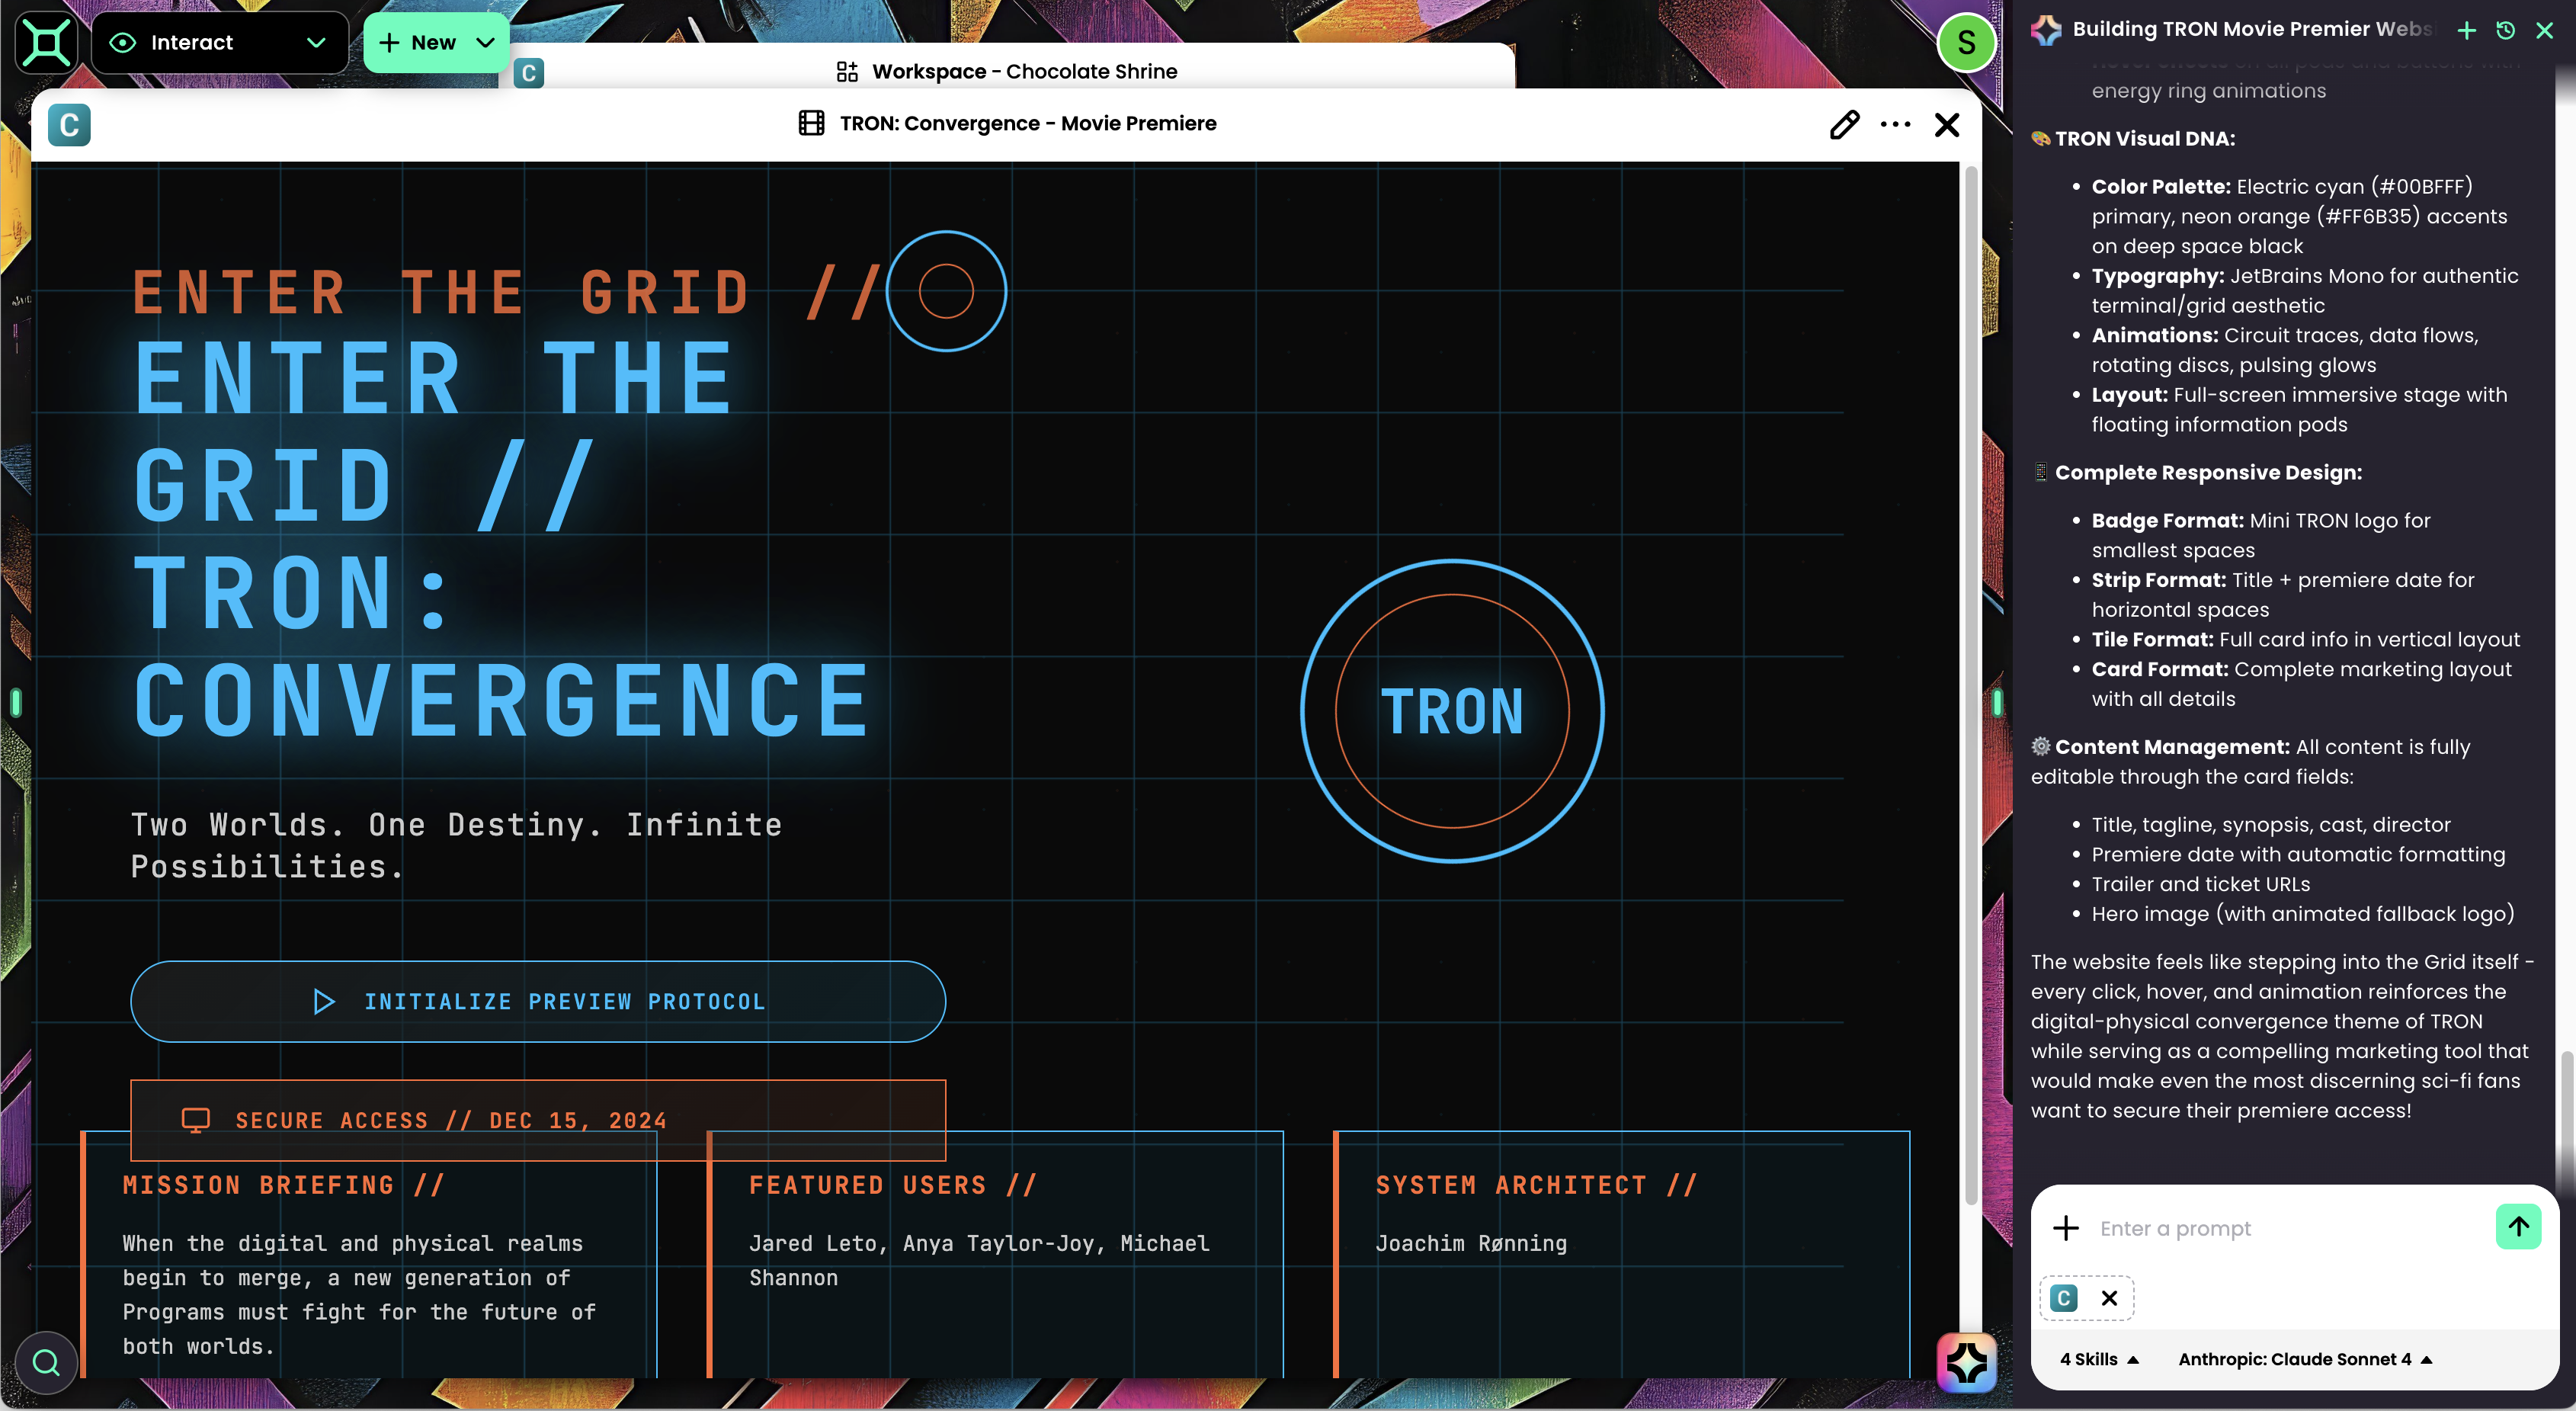
Task: Click the tagline Two Worlds. One Destiny.
Action: (x=457, y=845)
